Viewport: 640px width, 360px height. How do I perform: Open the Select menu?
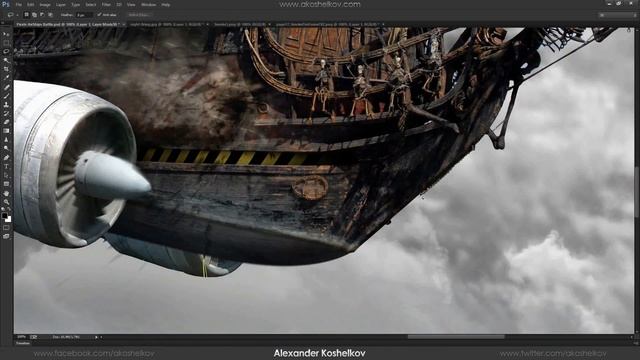coord(91,4)
